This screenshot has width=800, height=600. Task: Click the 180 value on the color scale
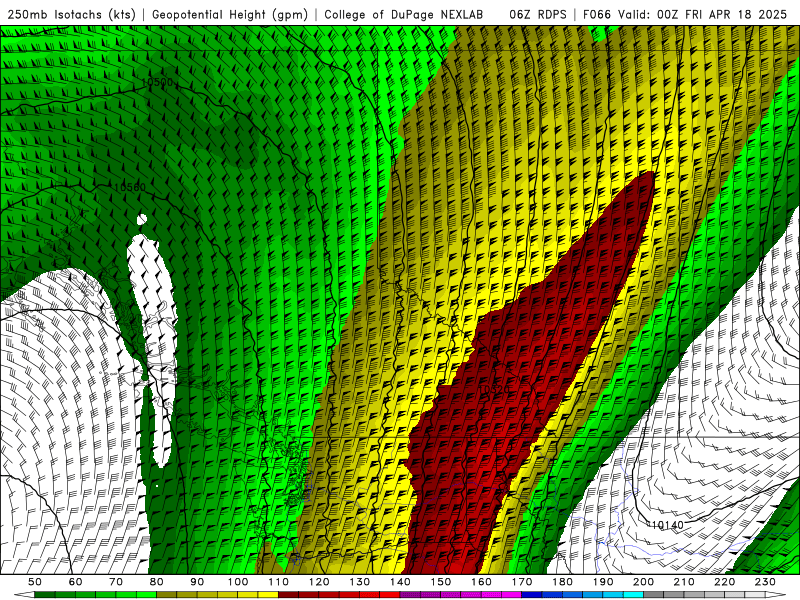[x=562, y=582]
